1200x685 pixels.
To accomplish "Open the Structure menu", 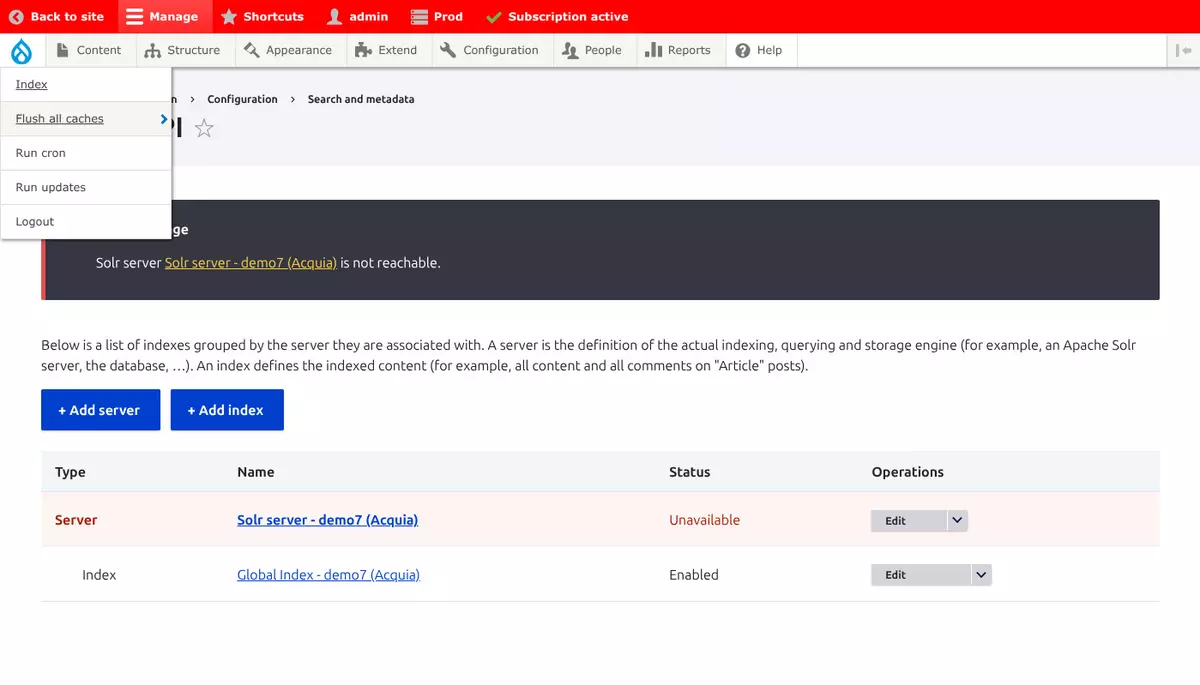I will click(x=182, y=50).
